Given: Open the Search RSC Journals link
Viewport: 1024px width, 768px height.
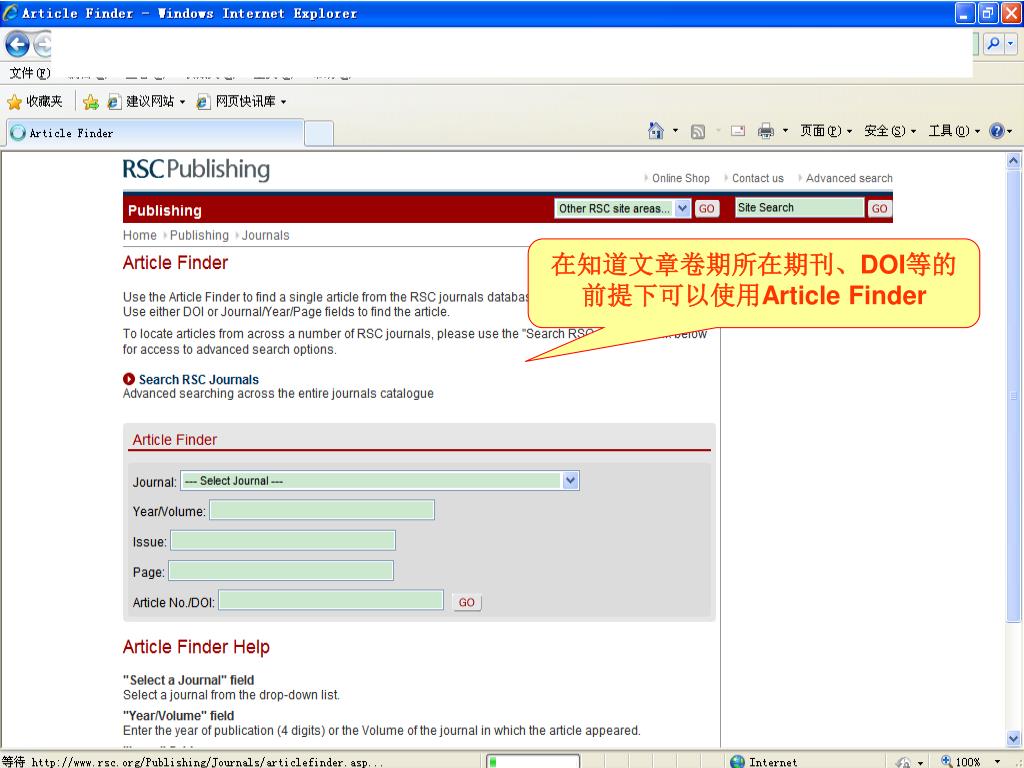Looking at the screenshot, I should pos(199,379).
